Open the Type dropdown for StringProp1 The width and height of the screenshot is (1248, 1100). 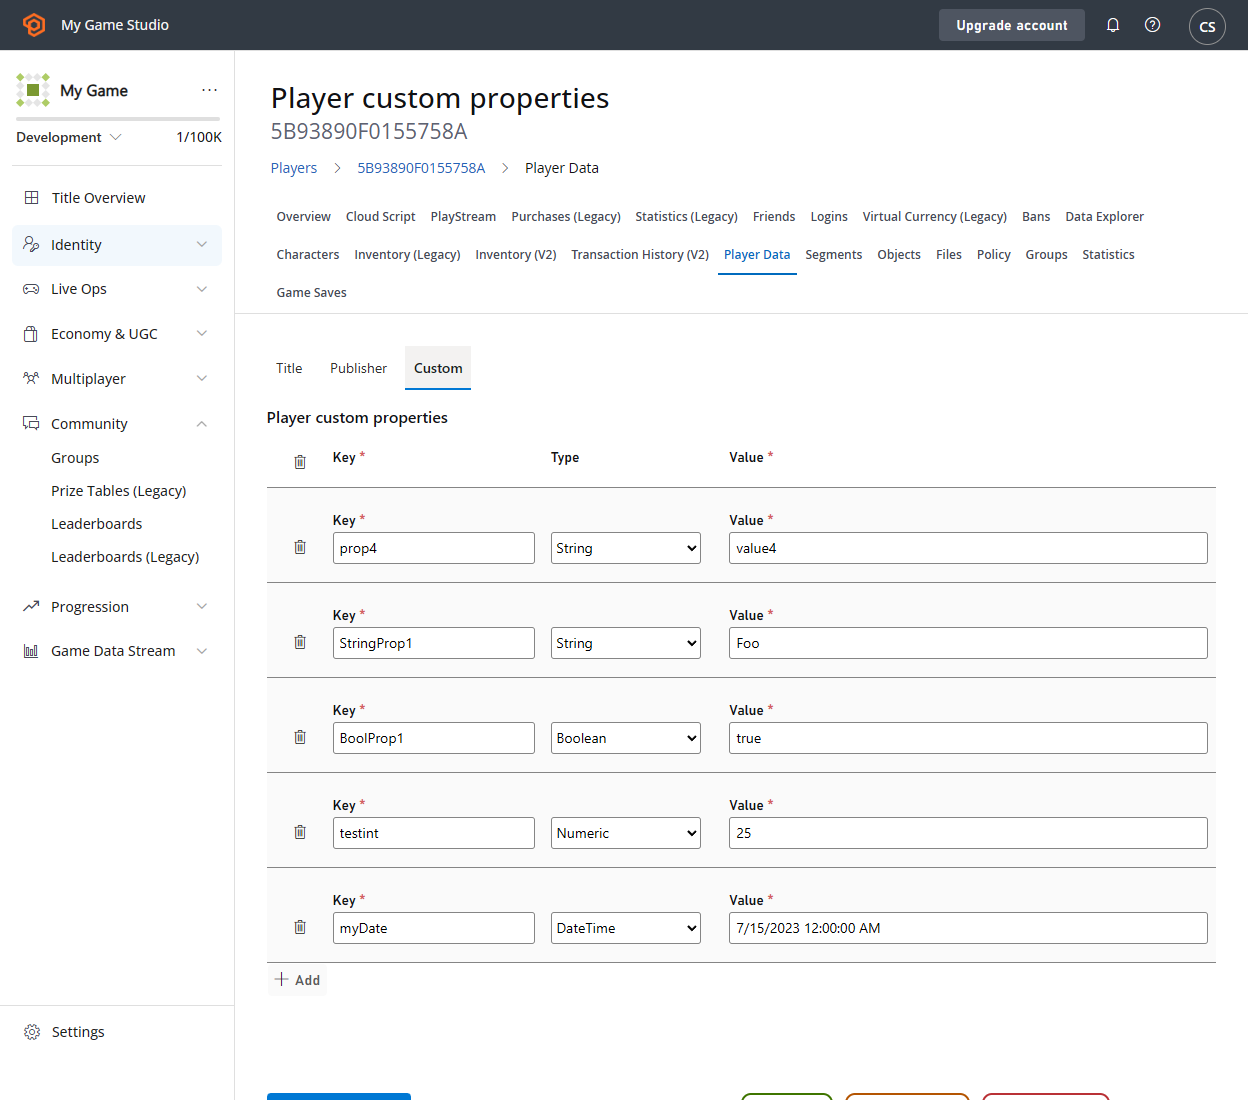[626, 643]
